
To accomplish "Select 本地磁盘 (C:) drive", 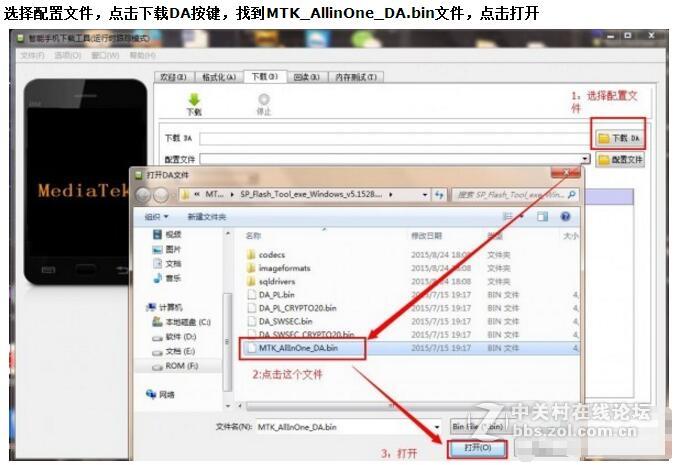I will point(181,322).
